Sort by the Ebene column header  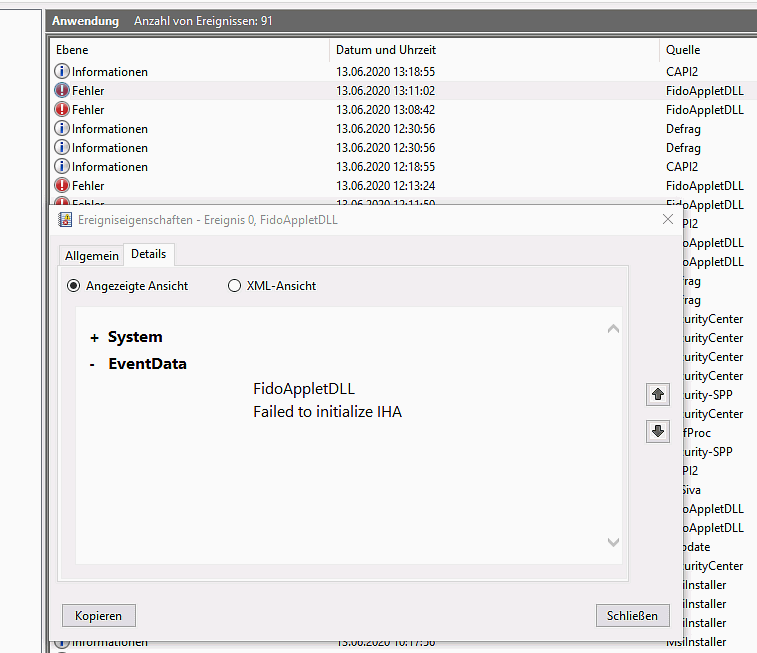pos(189,50)
